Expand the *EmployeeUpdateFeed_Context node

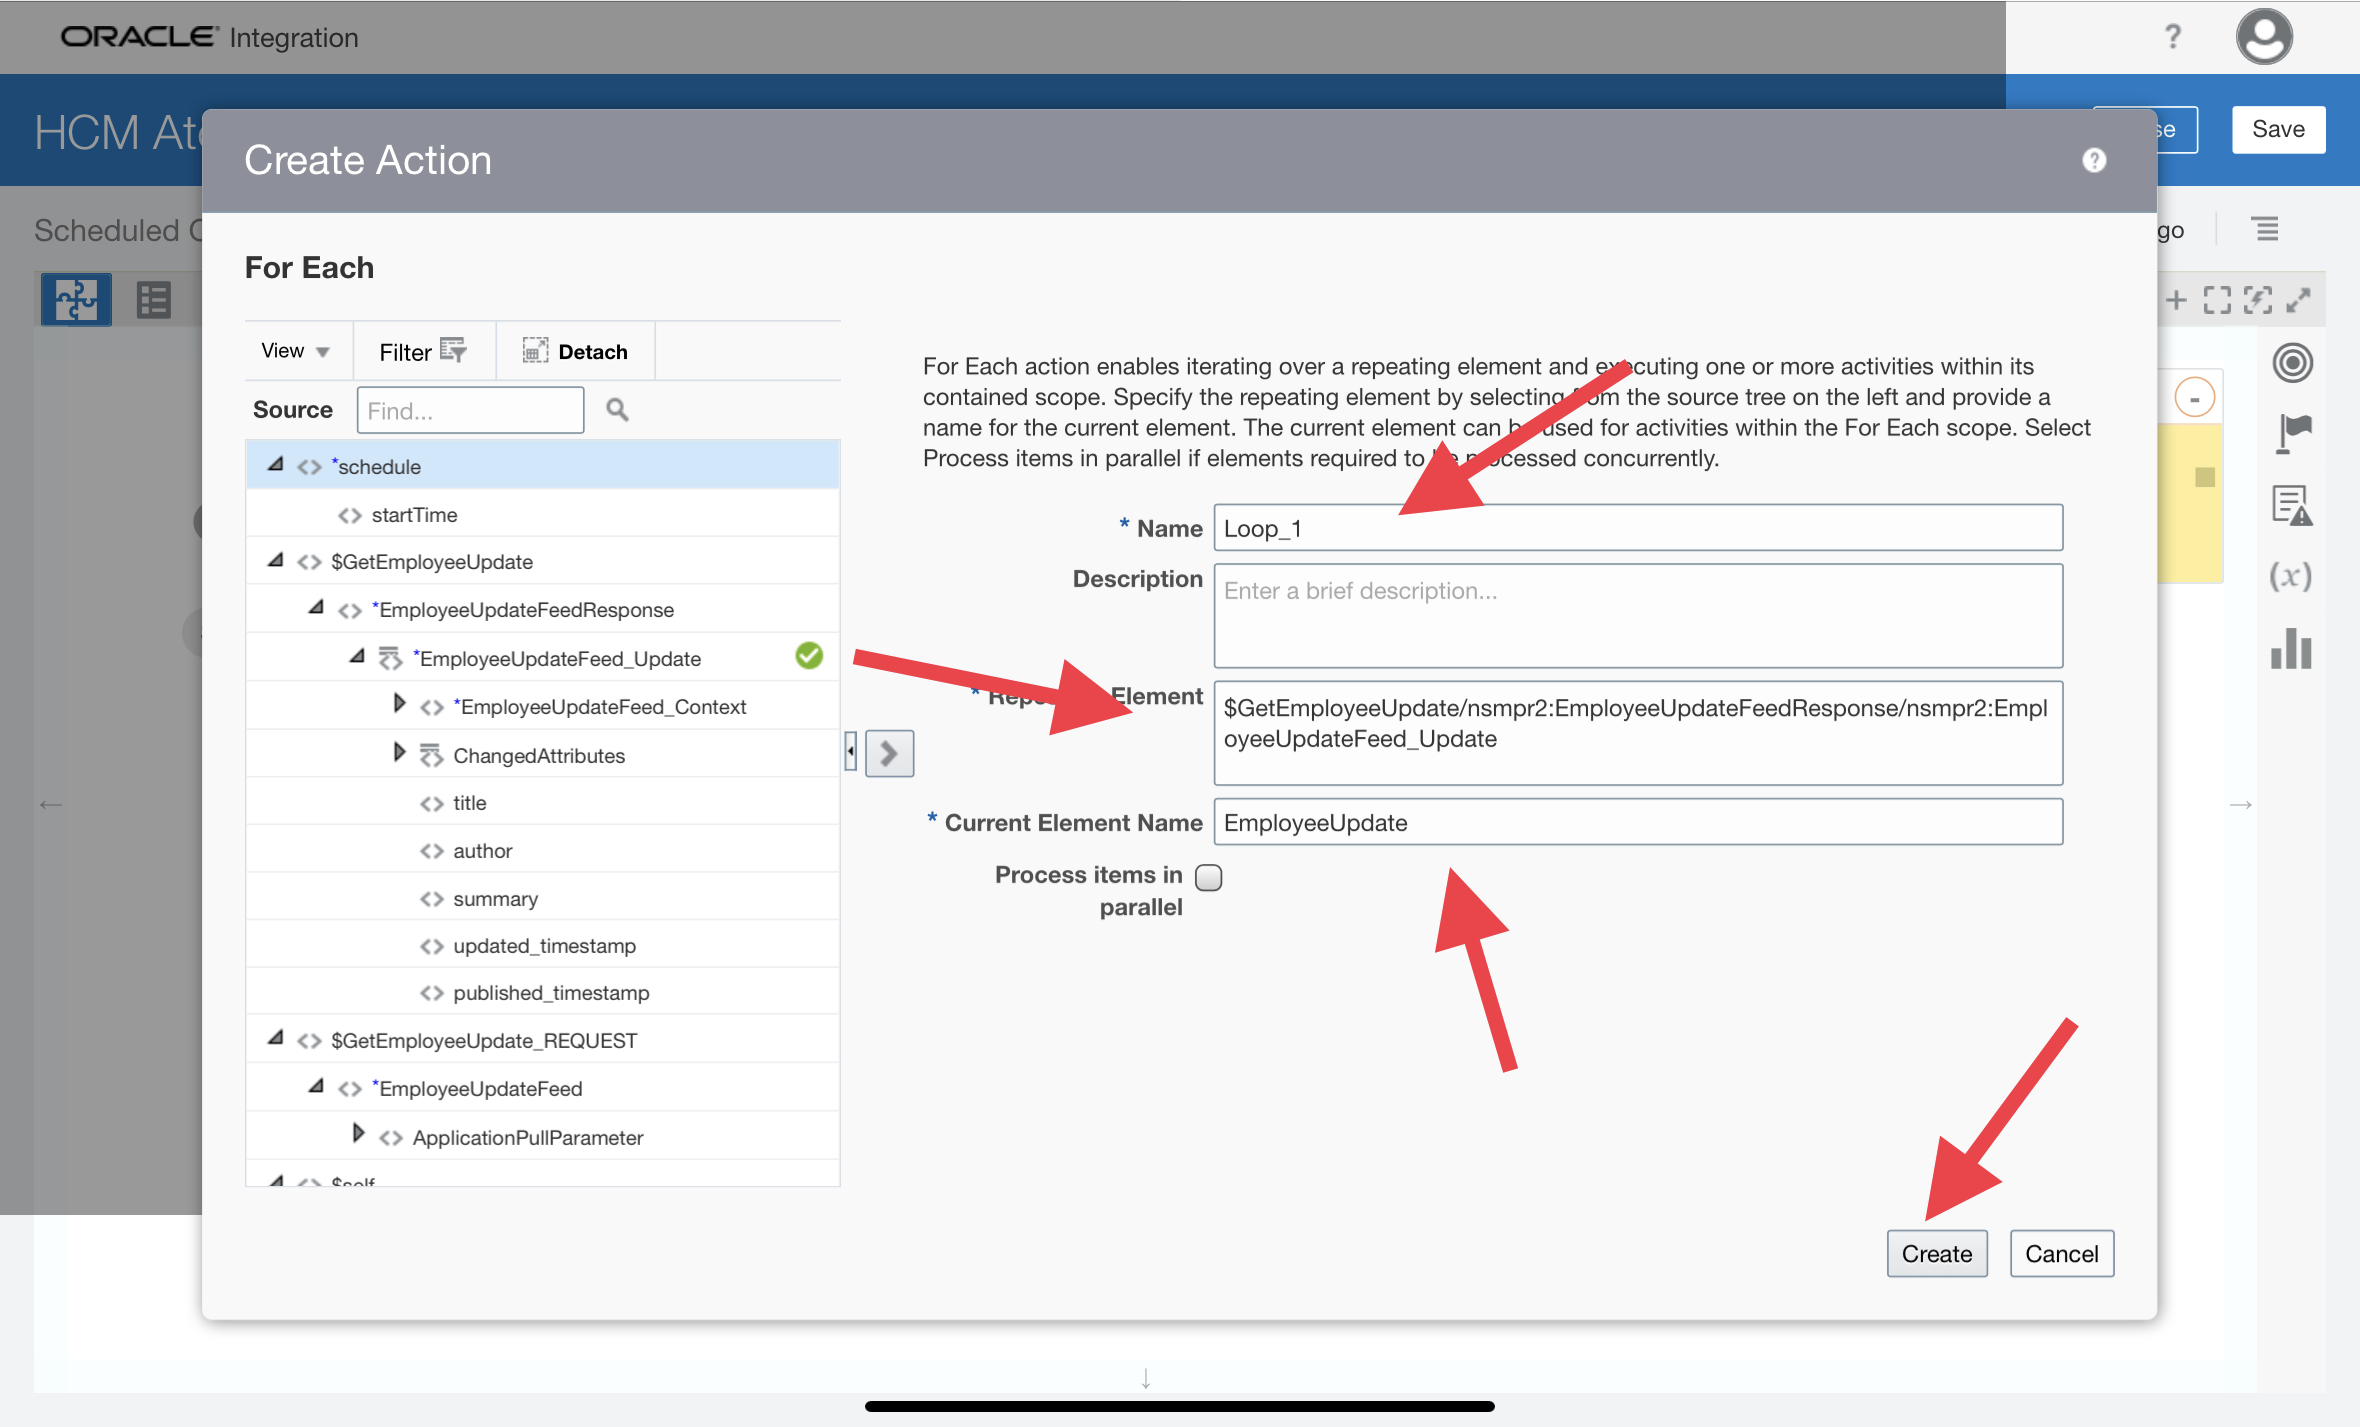tap(399, 703)
